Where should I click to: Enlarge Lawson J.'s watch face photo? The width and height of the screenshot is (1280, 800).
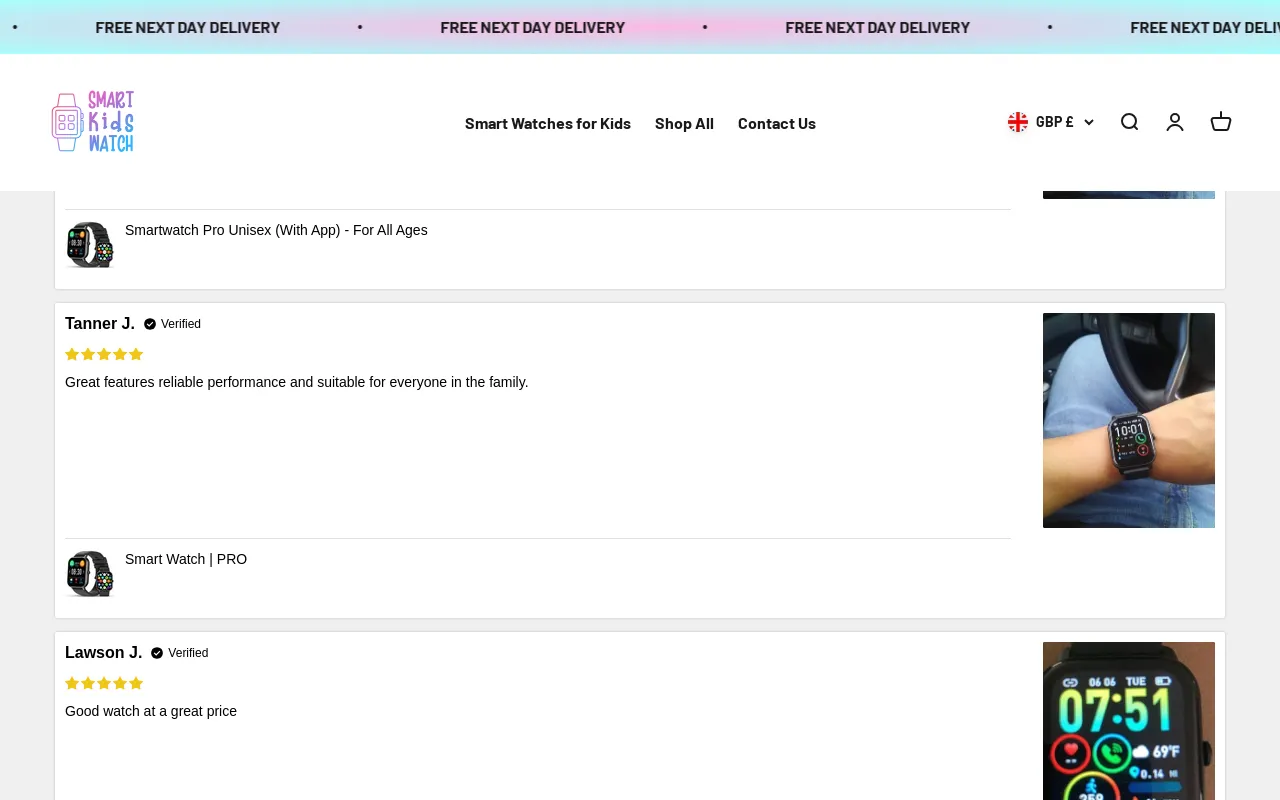[1128, 720]
